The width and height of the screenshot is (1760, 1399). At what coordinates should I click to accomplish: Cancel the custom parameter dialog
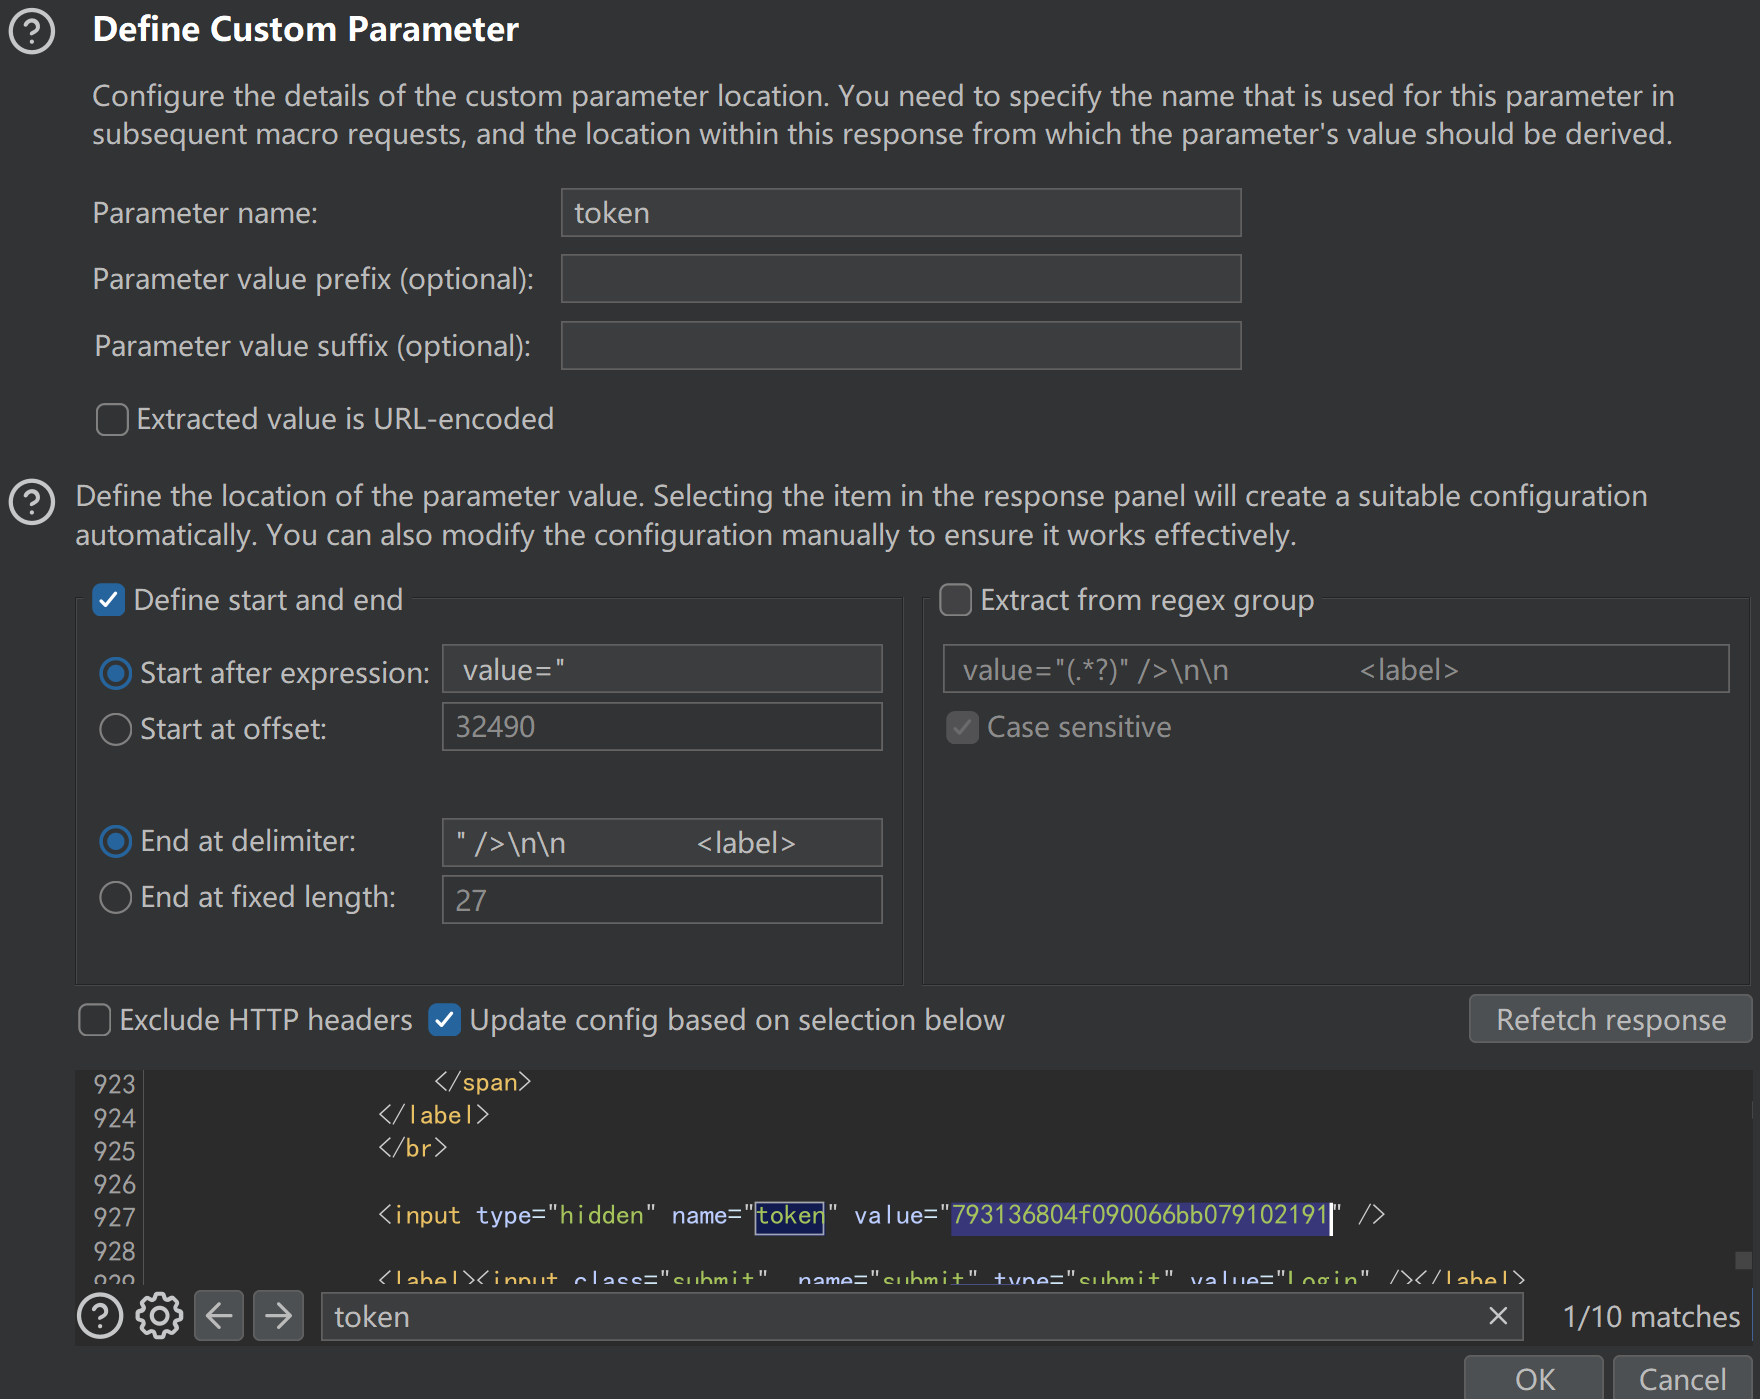(1682, 1379)
